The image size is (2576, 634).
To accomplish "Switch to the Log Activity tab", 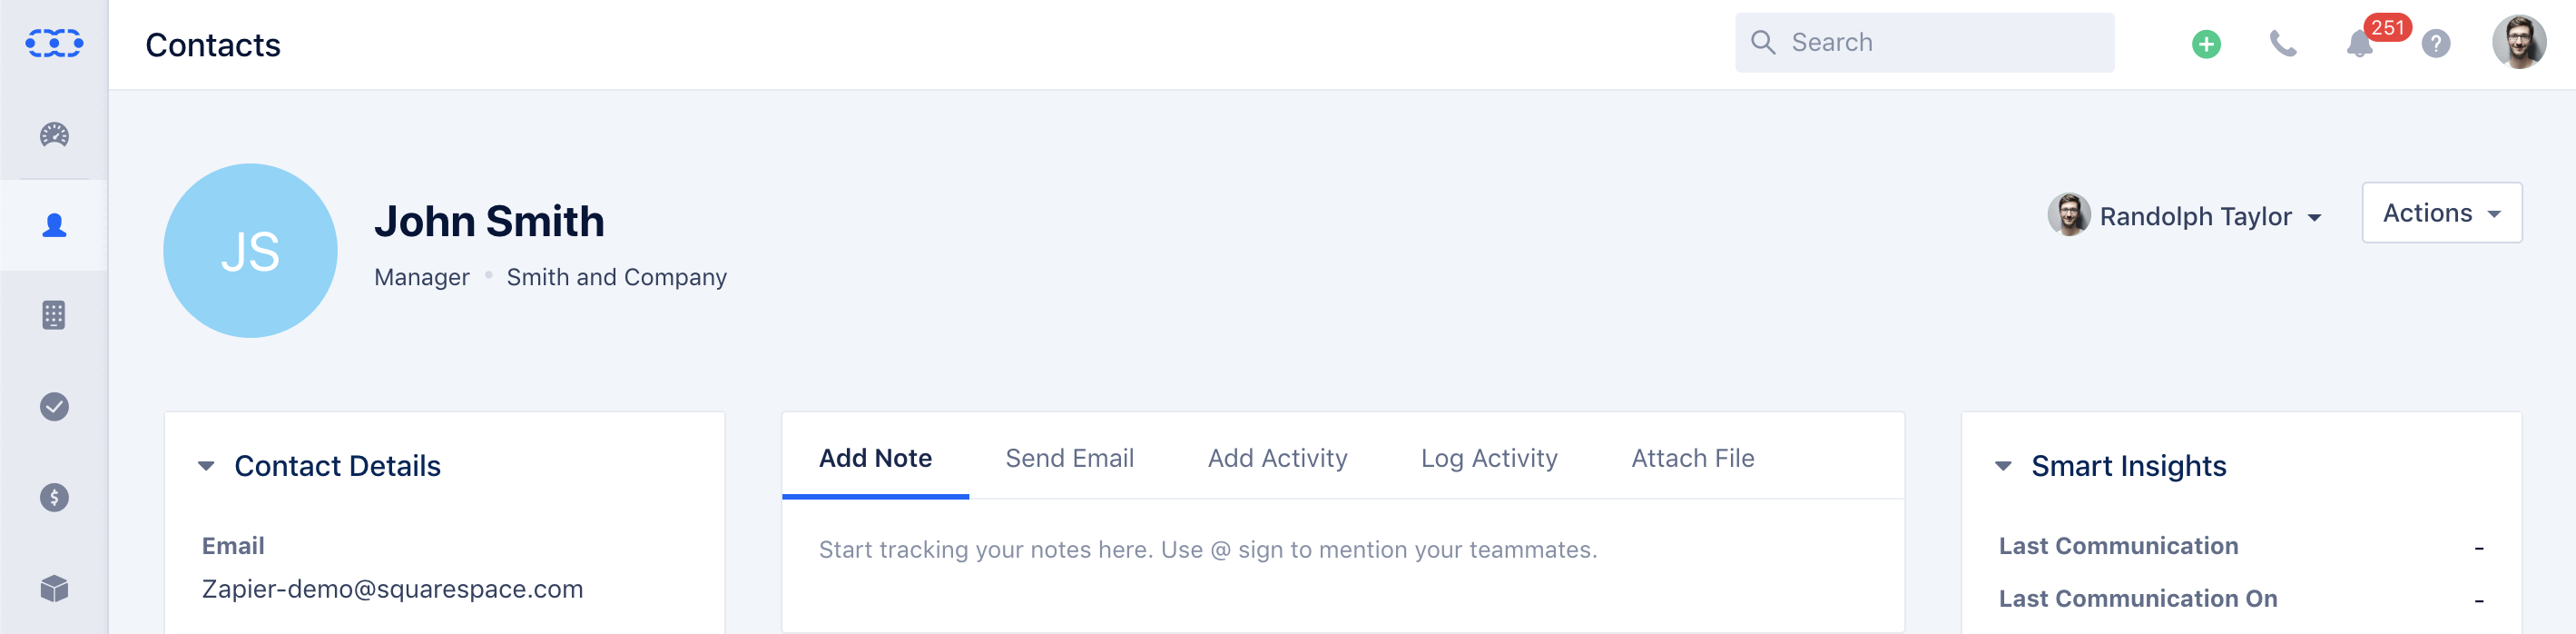I will tap(1489, 458).
